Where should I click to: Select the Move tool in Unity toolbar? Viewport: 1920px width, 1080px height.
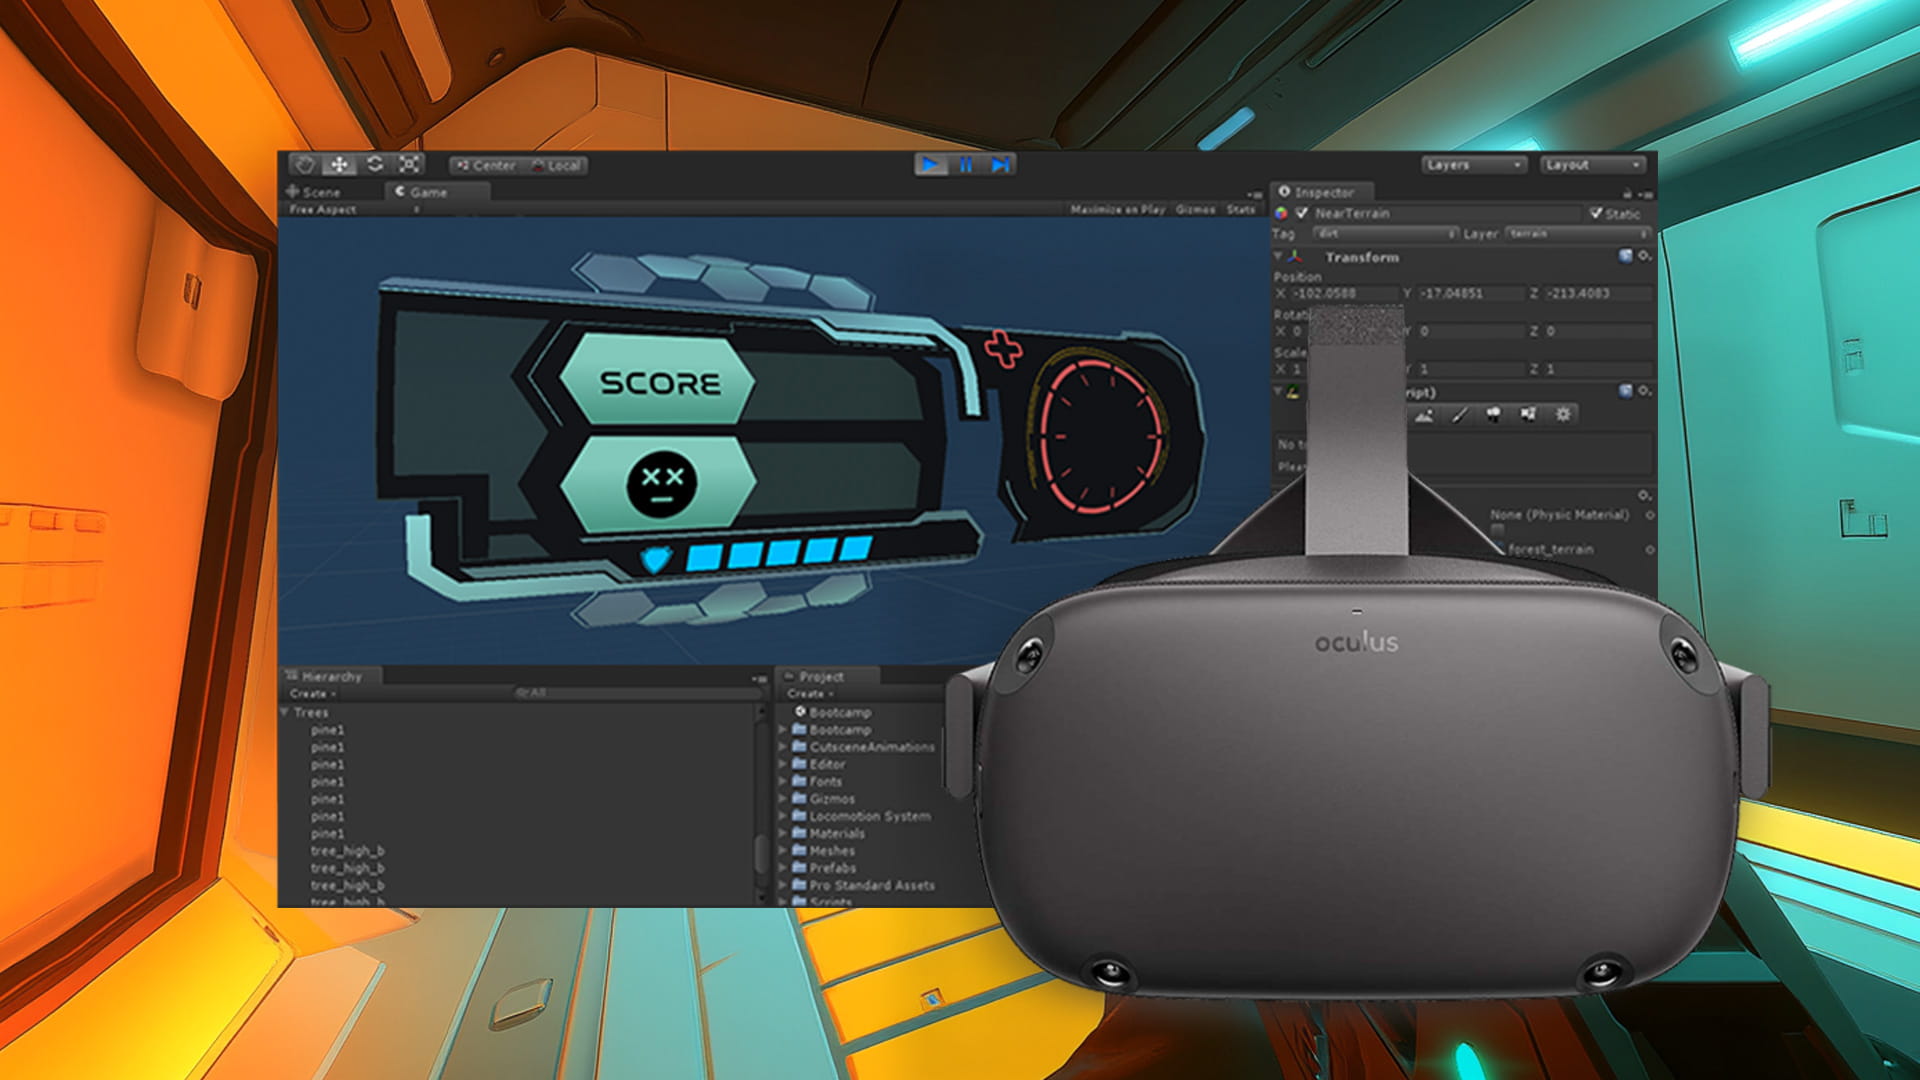point(340,165)
